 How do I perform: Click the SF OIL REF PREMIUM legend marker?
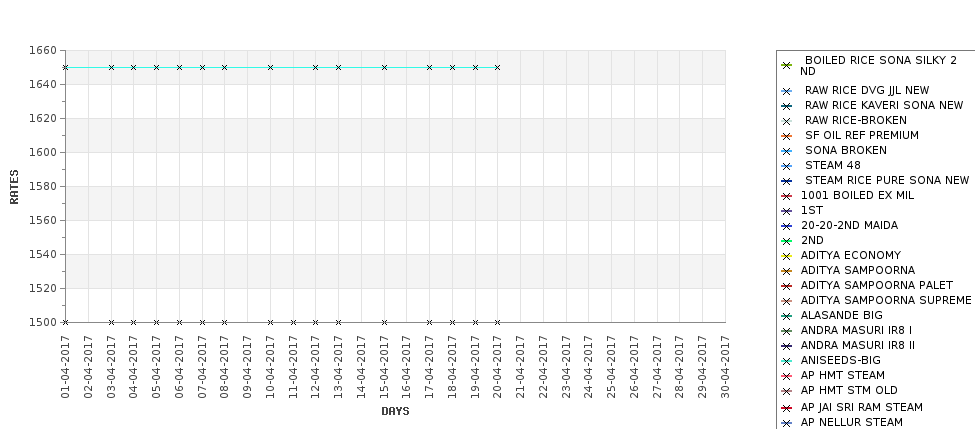tap(787, 136)
